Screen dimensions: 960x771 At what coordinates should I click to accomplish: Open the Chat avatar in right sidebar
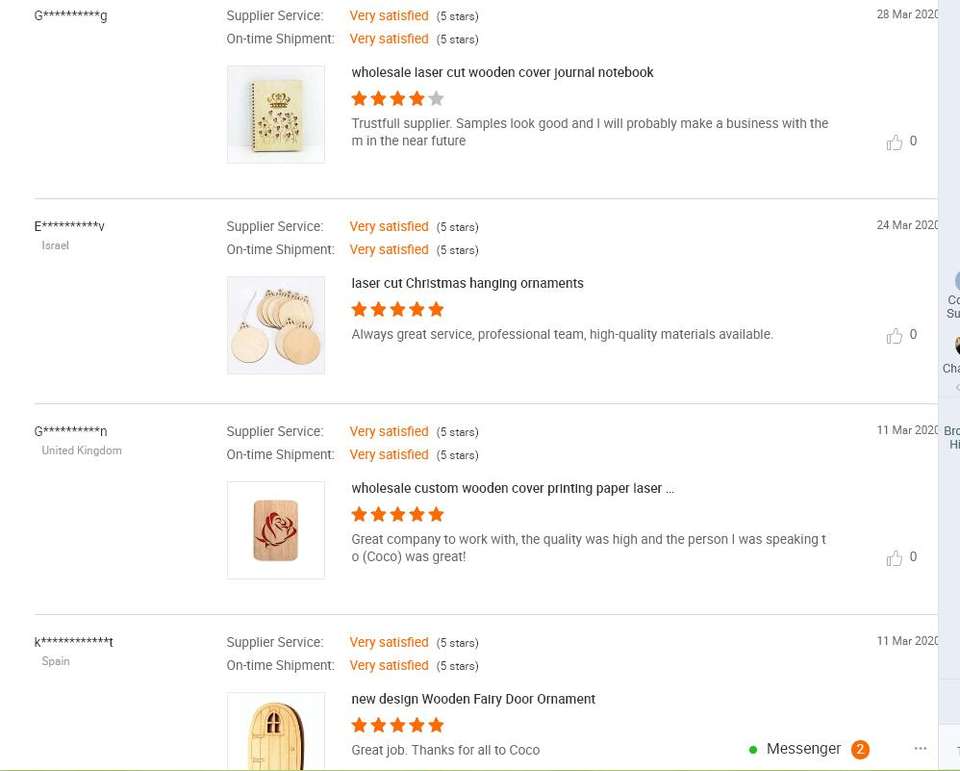[956, 346]
